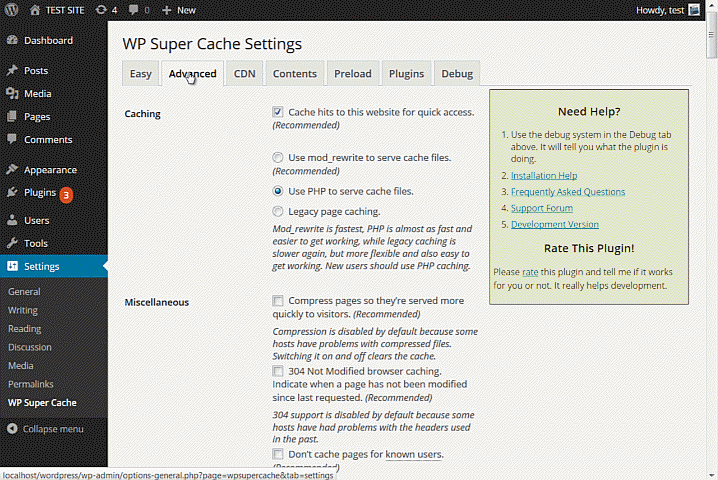Open WP Super Cache submenu item

point(42,403)
